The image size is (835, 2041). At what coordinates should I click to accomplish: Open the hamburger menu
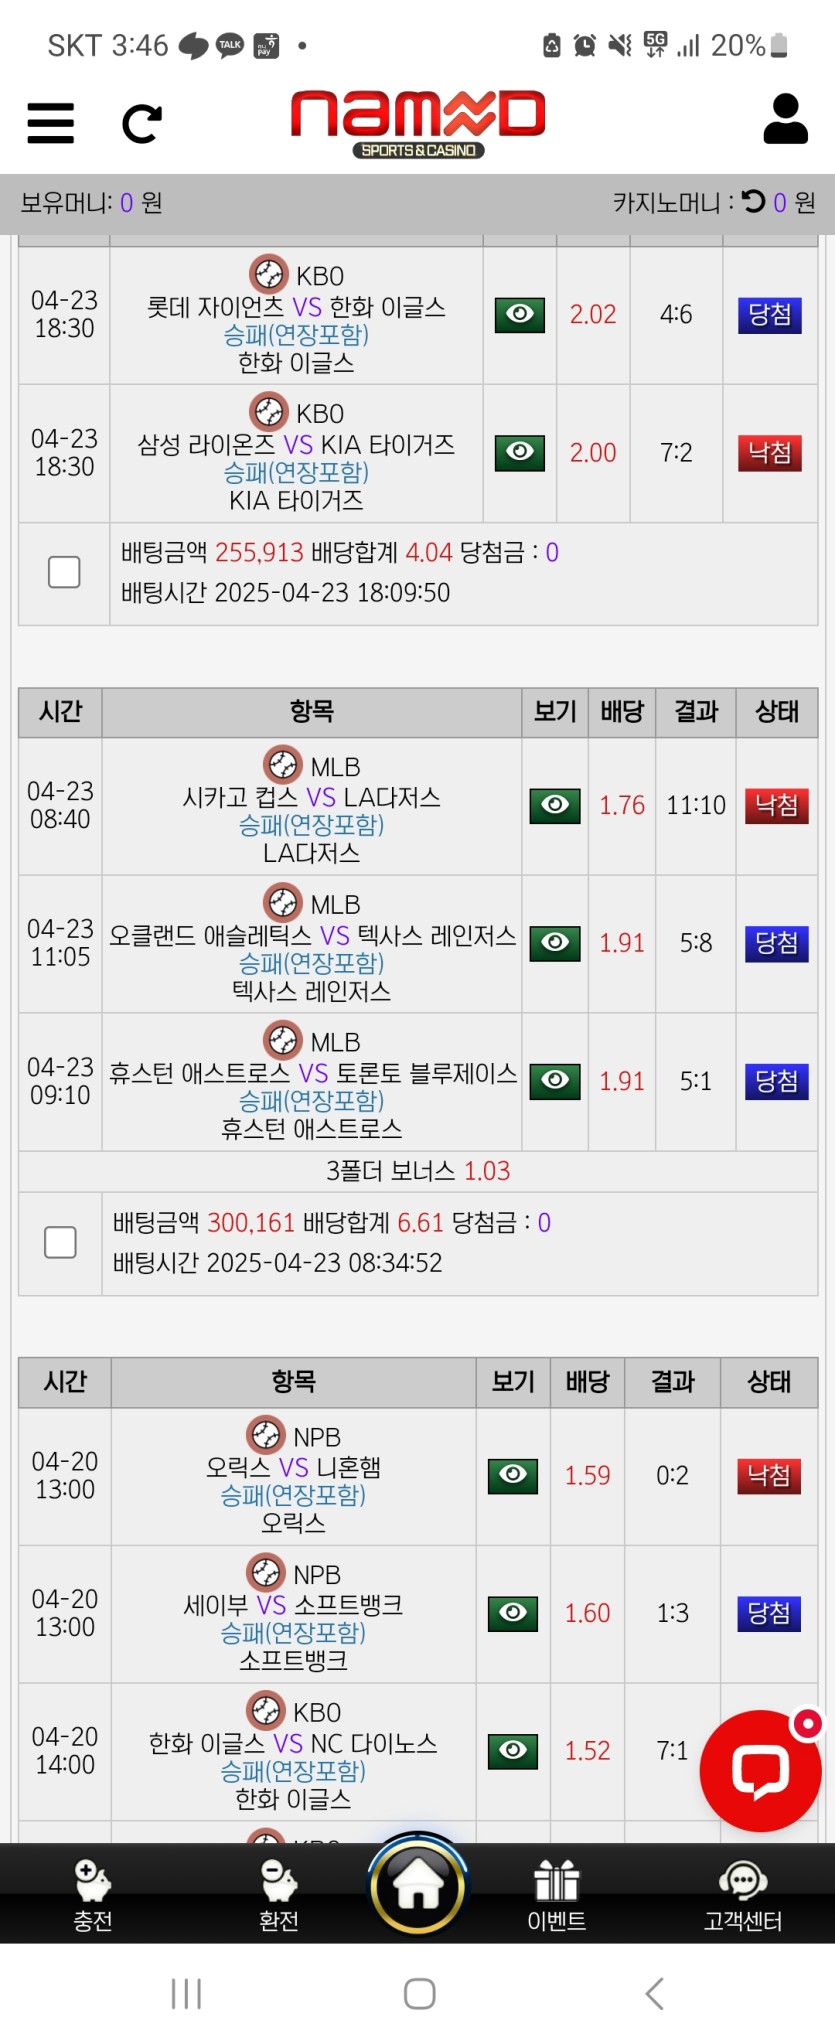click(x=50, y=123)
